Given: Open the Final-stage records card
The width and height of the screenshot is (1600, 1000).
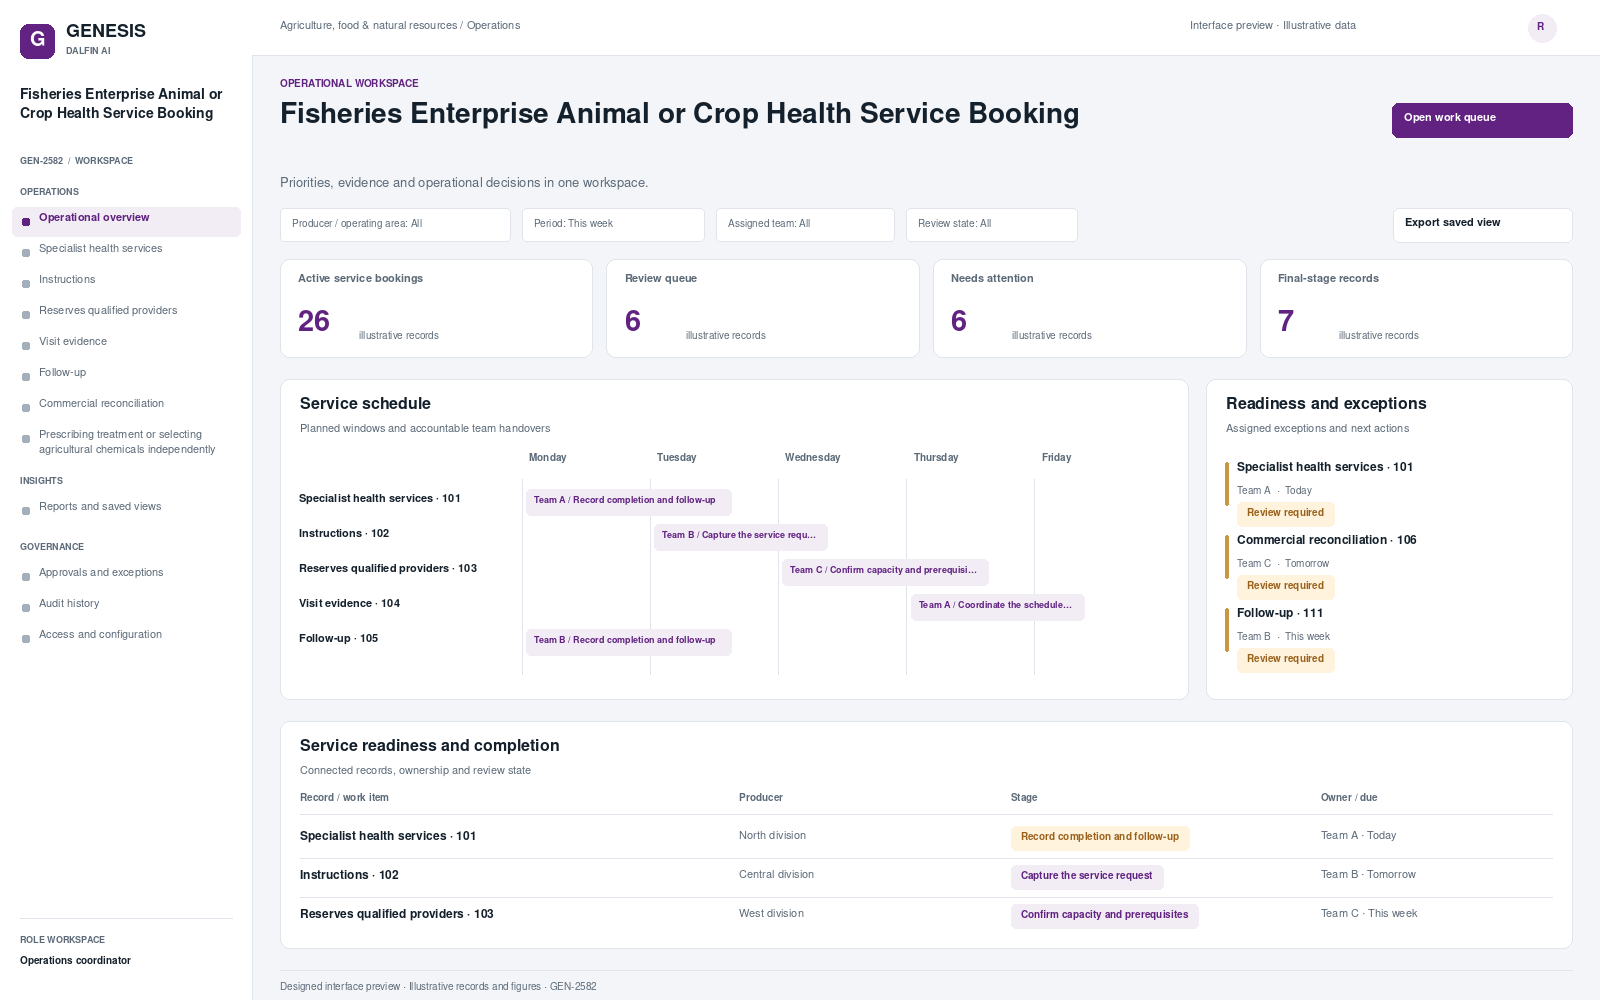Looking at the screenshot, I should [x=1416, y=308].
